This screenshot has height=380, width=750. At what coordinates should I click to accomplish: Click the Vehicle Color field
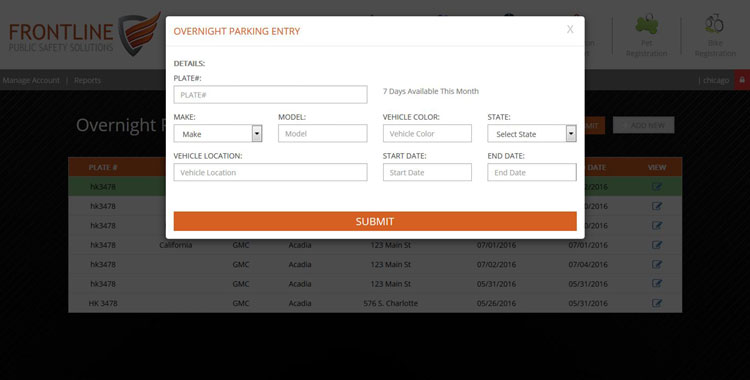coord(427,134)
